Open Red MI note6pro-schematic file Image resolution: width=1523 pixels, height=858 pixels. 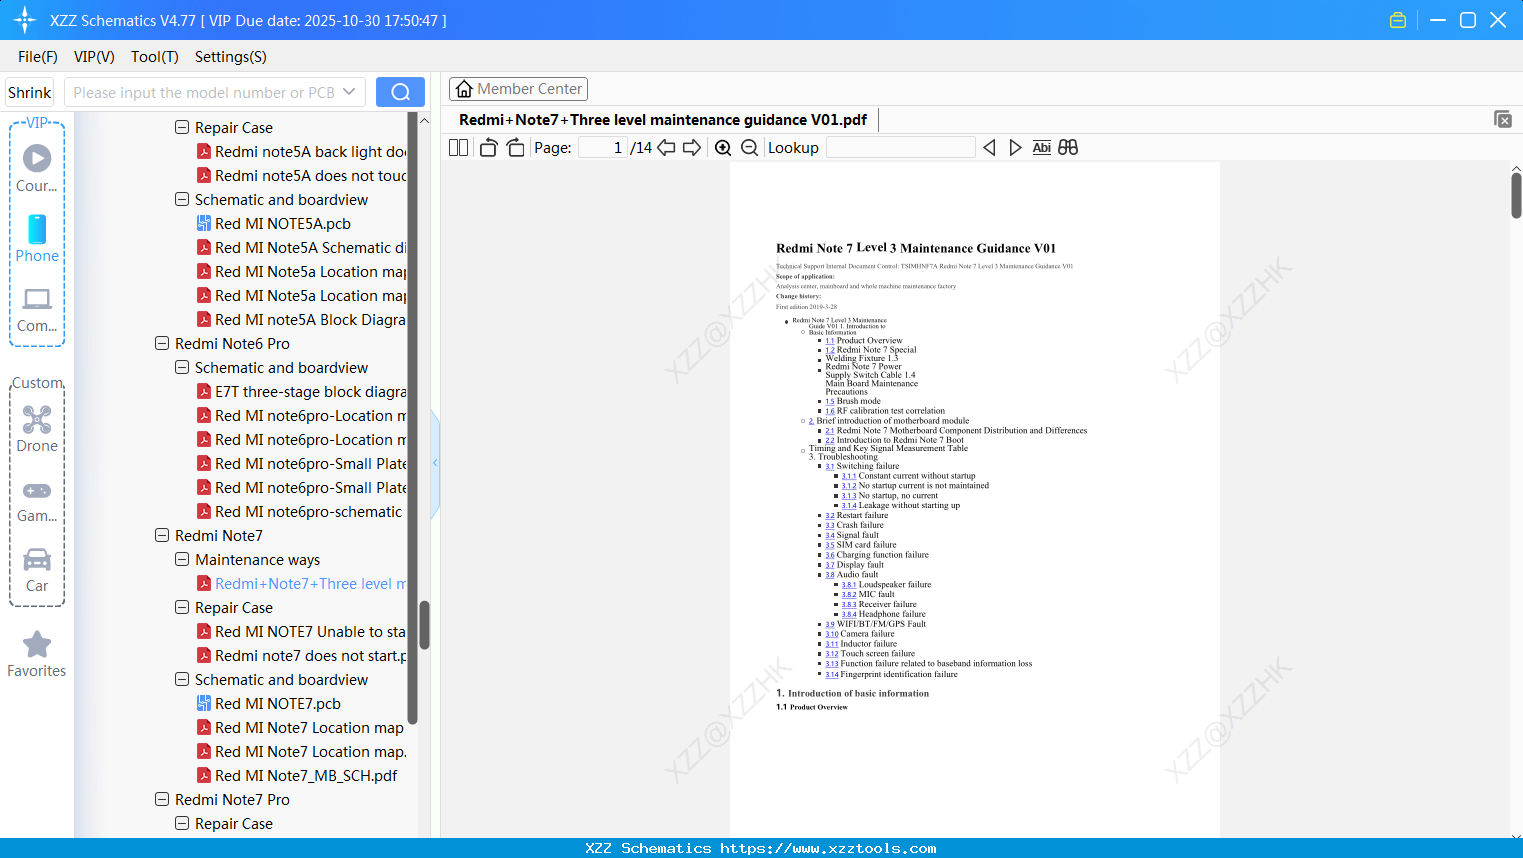[x=299, y=512]
